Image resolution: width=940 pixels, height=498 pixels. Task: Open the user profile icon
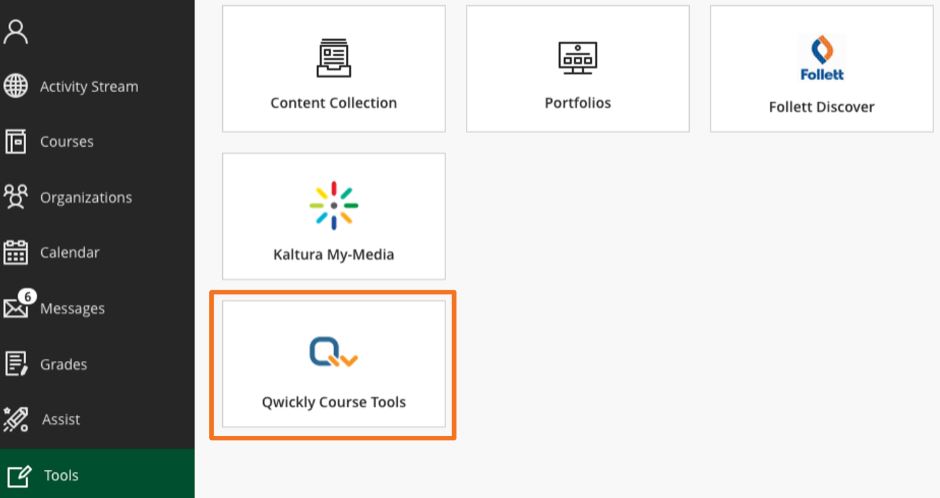coord(16,32)
